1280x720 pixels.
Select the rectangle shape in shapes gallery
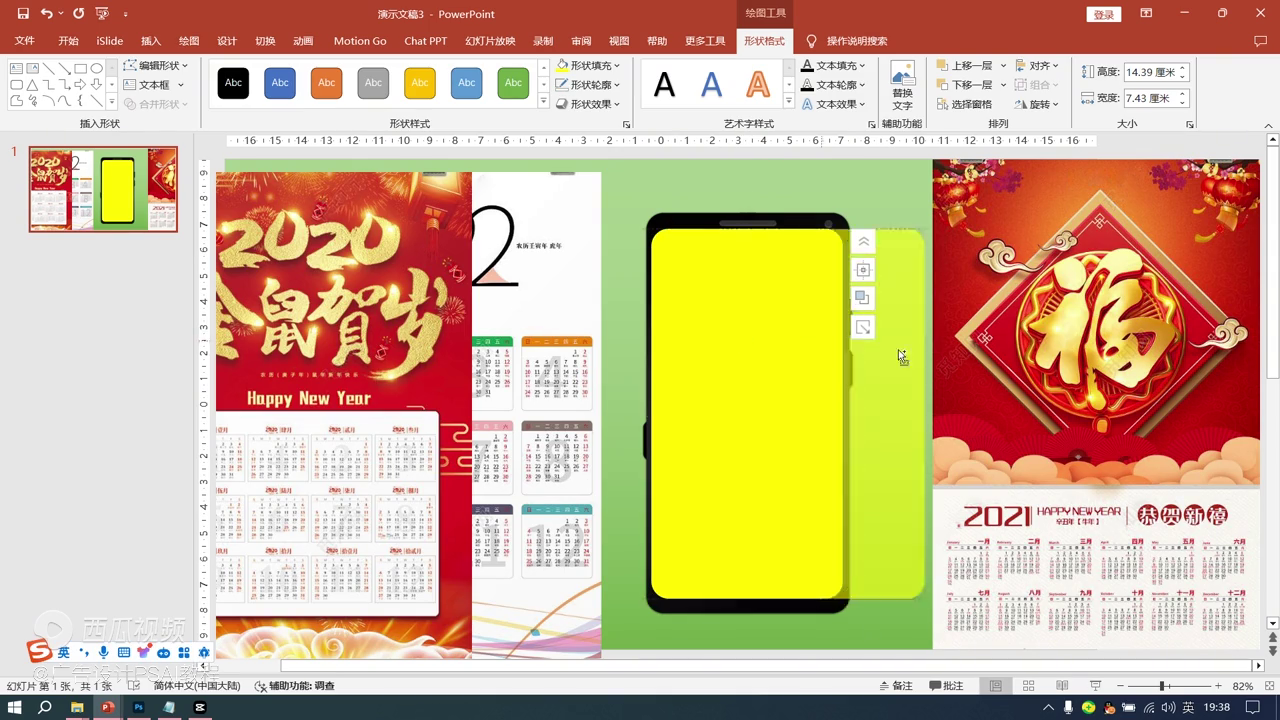81,69
